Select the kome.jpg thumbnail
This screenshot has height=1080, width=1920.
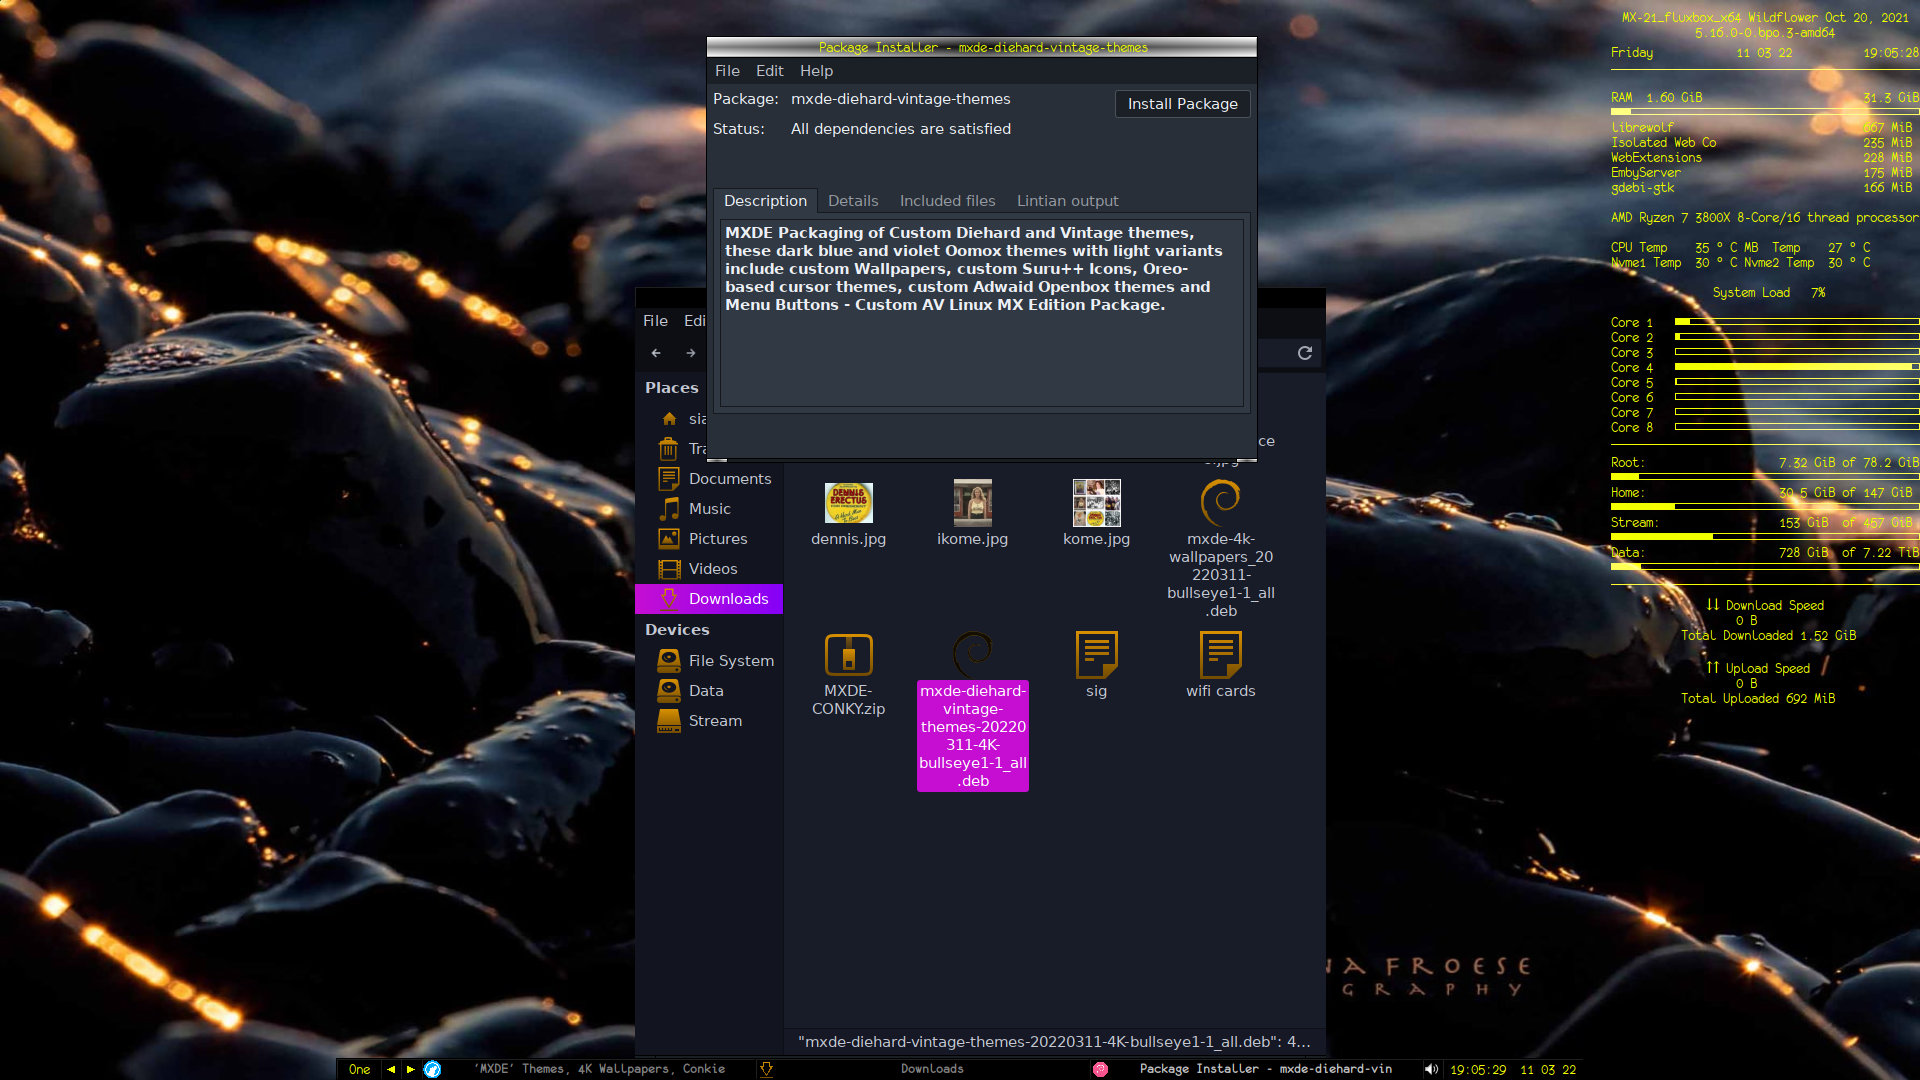[x=1096, y=503]
